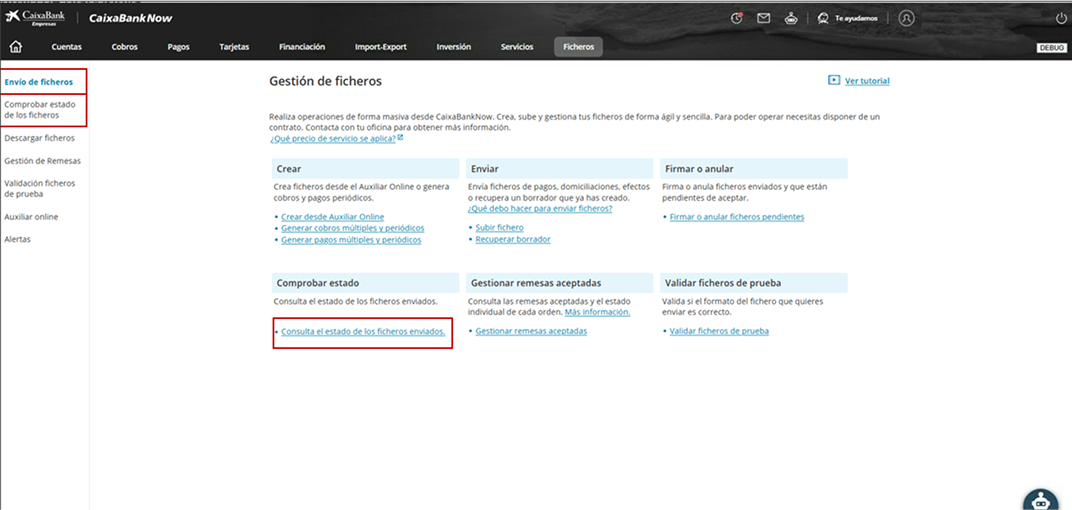Select Descargar ficheros in the sidebar

click(39, 138)
